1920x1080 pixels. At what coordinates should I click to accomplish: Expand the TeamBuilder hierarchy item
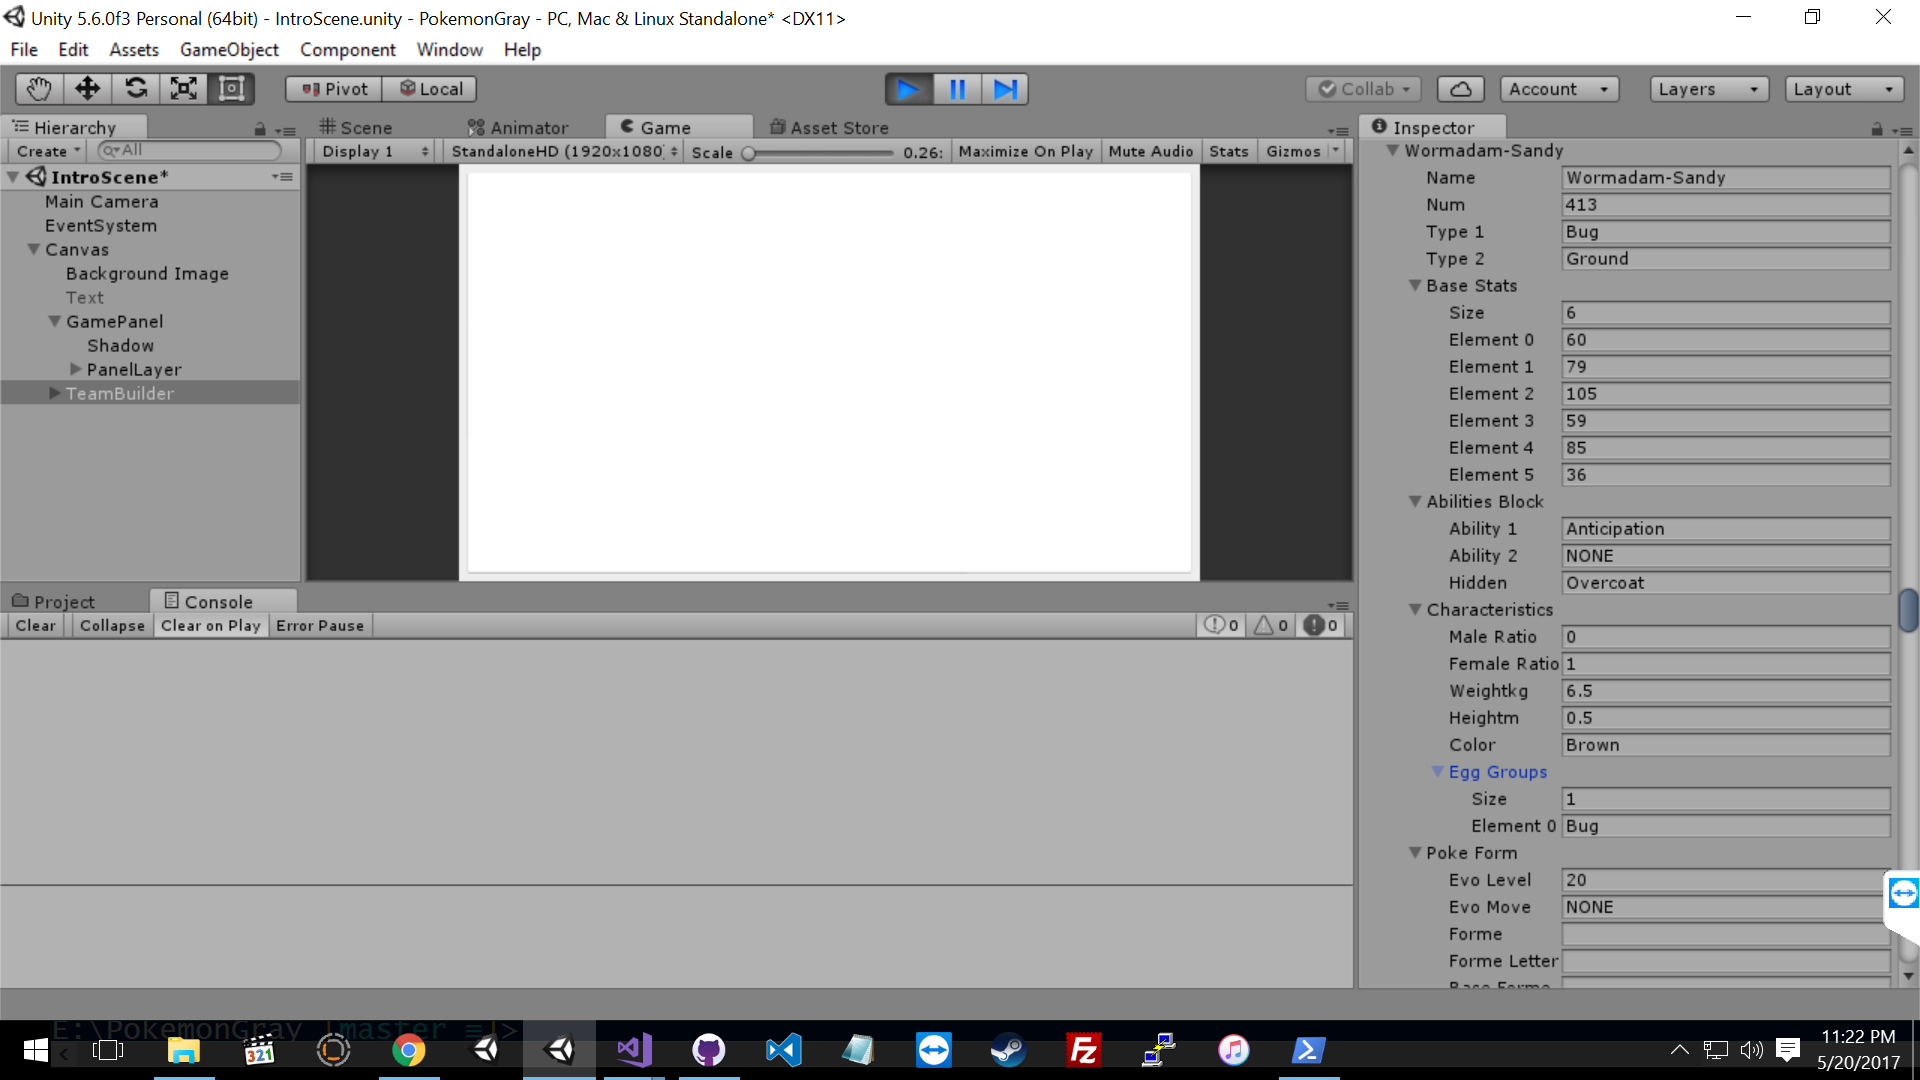point(55,393)
